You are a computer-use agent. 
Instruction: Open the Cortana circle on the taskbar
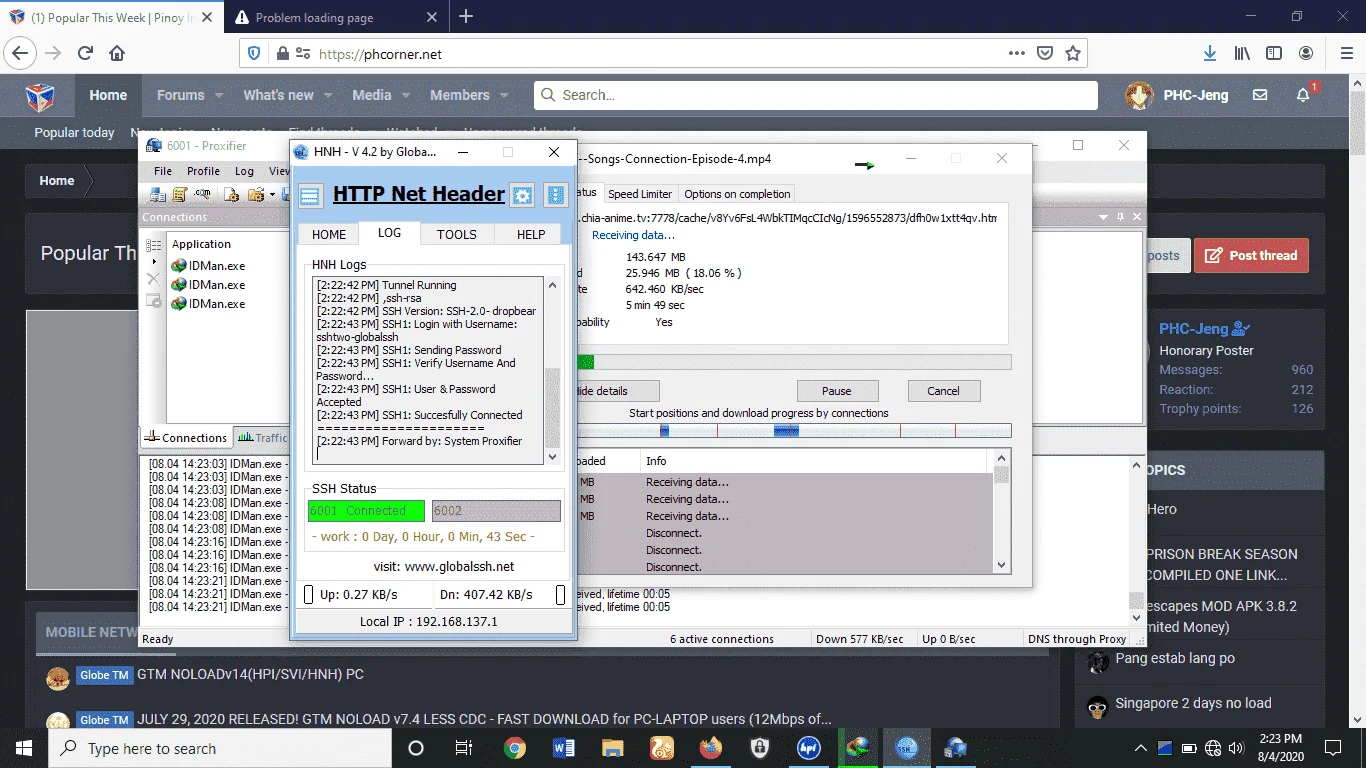[x=416, y=748]
